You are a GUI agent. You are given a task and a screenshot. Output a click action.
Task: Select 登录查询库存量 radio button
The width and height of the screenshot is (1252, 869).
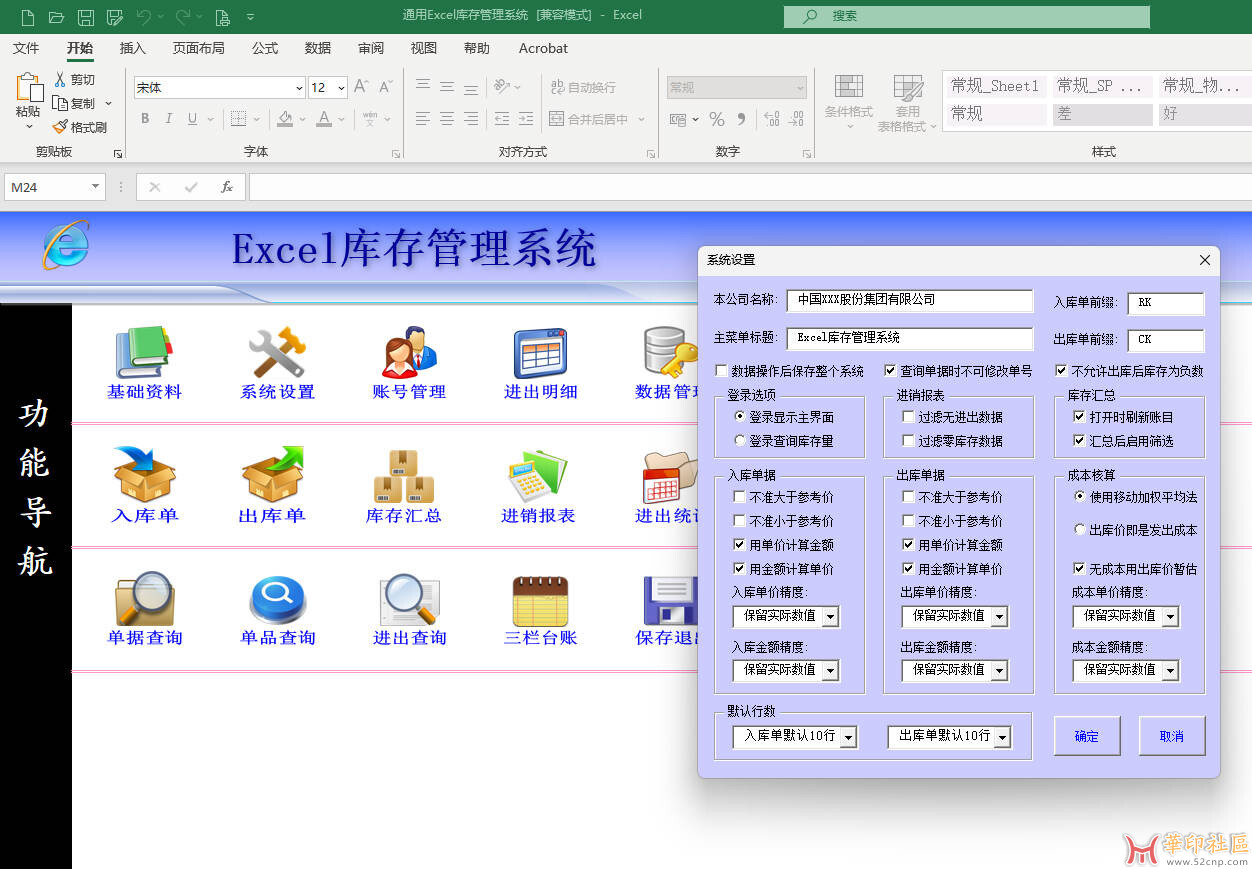740,441
